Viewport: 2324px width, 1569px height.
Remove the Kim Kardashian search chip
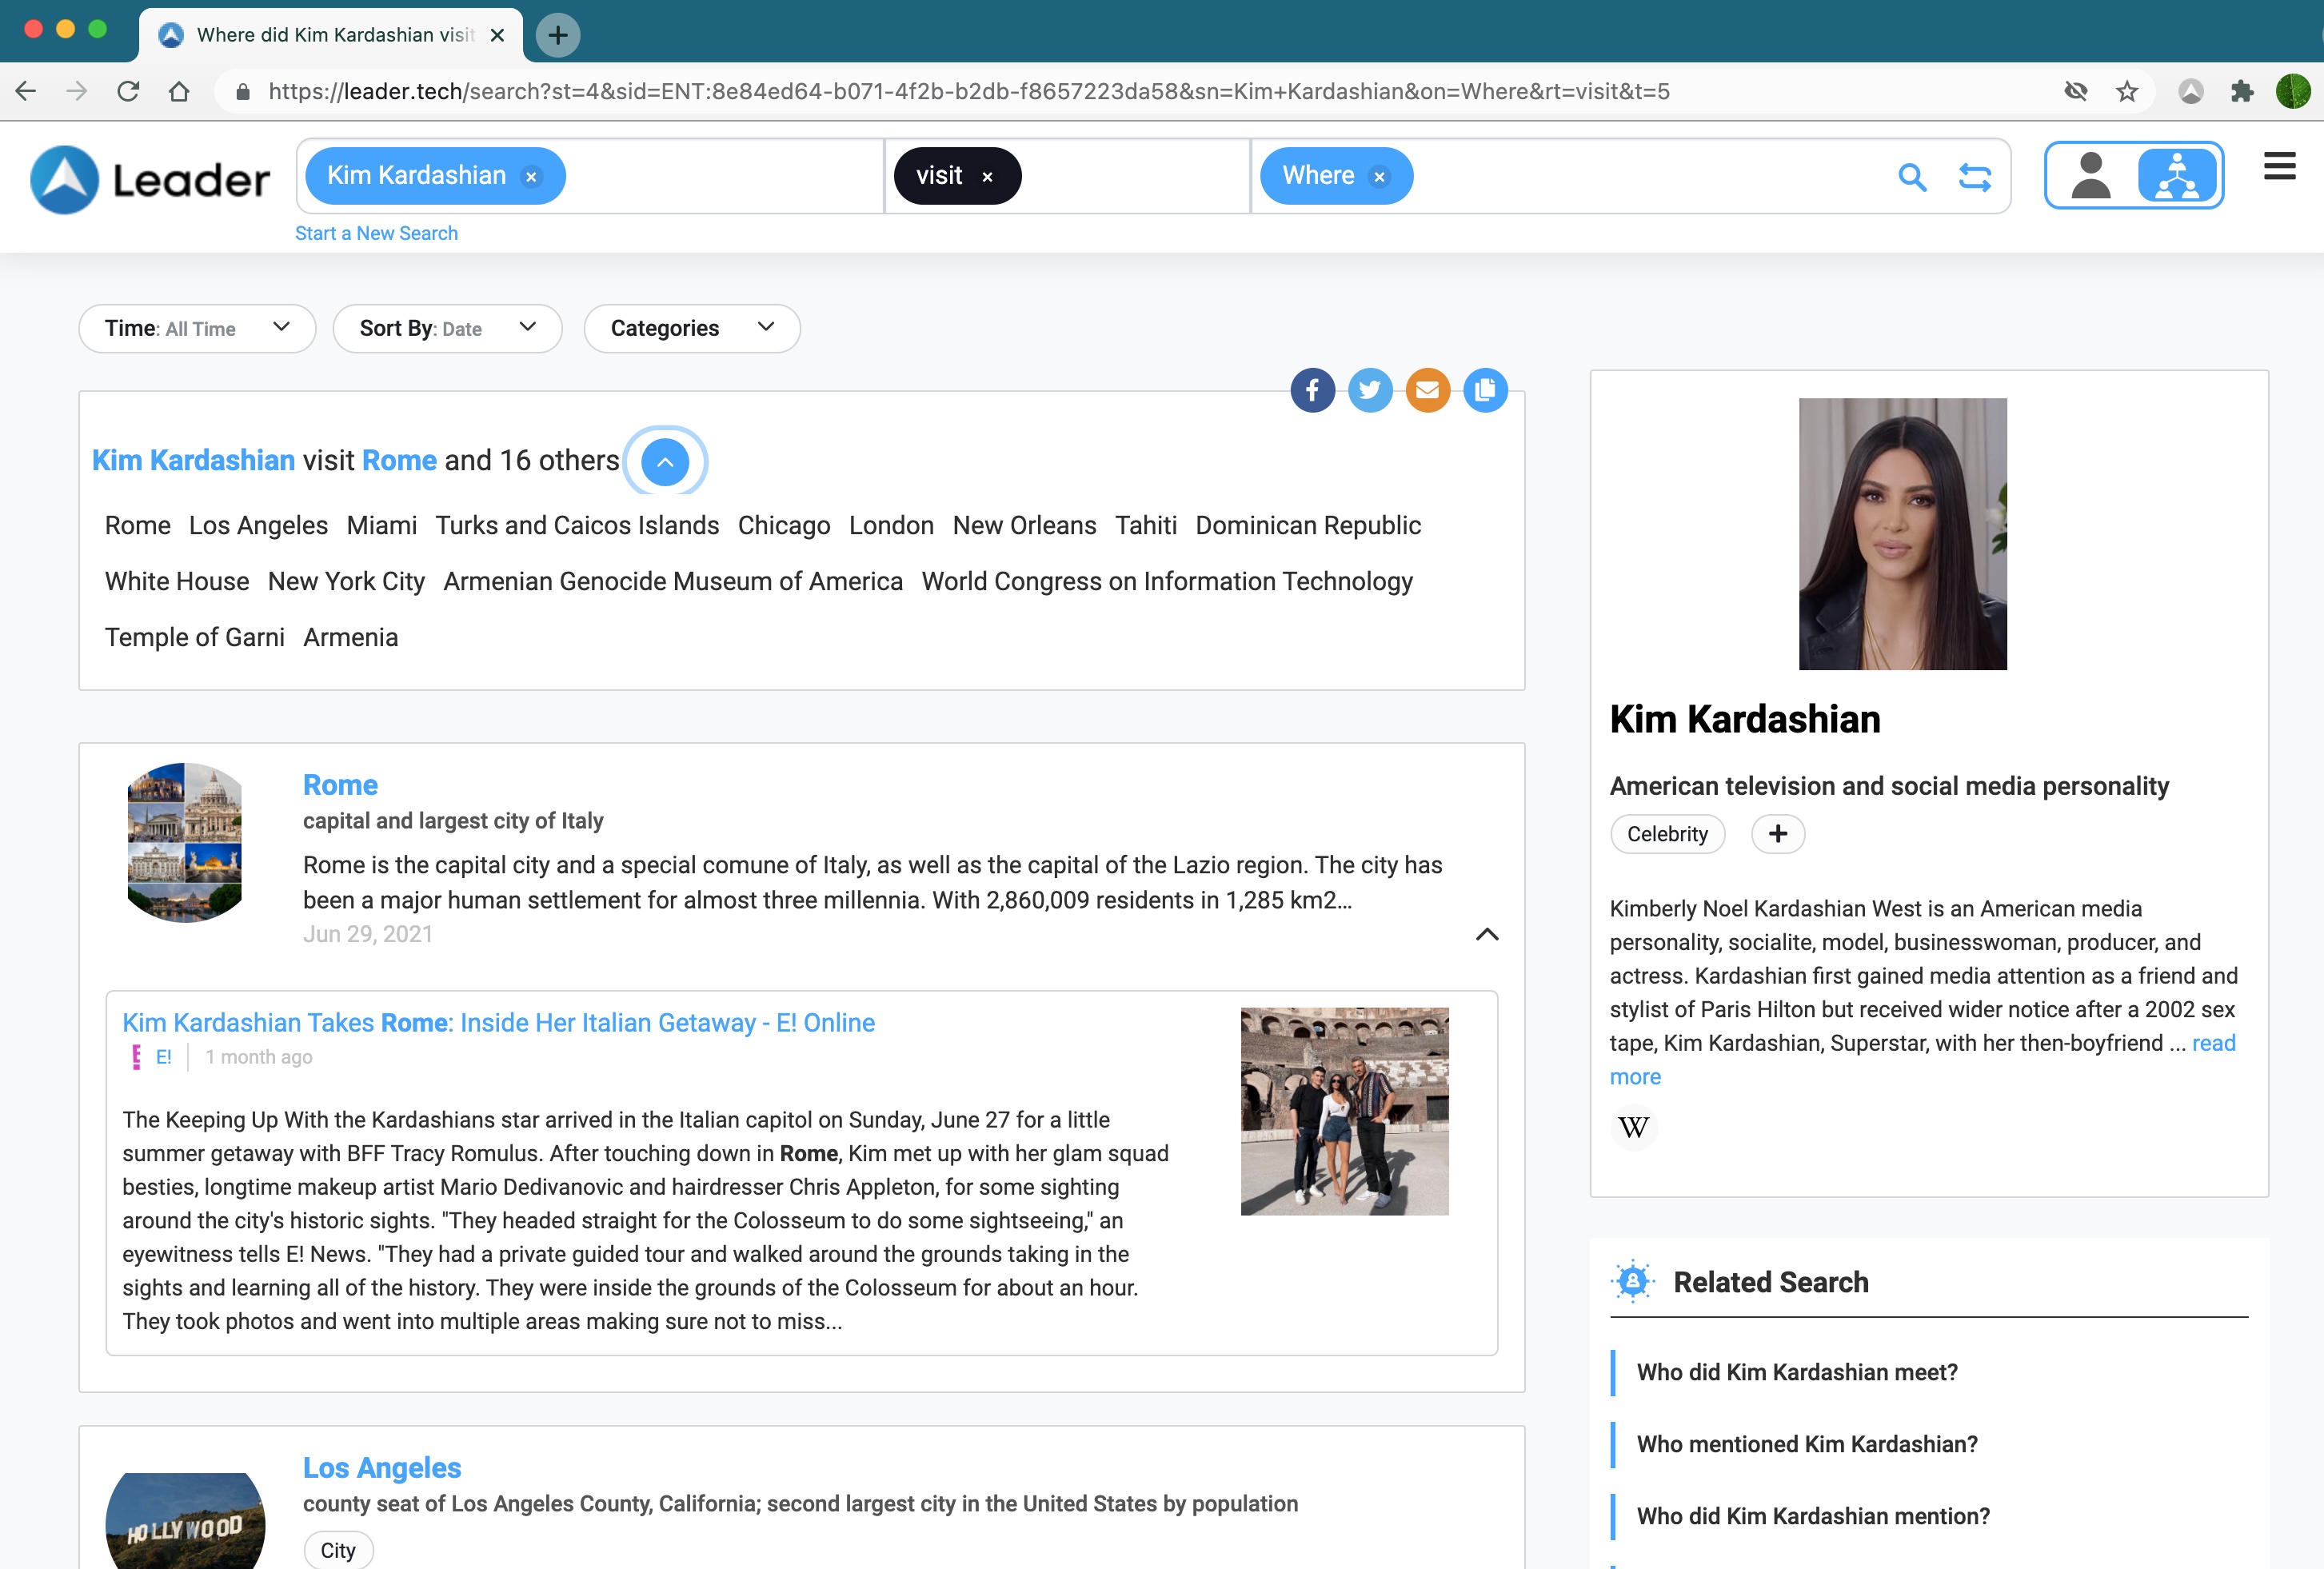[532, 177]
